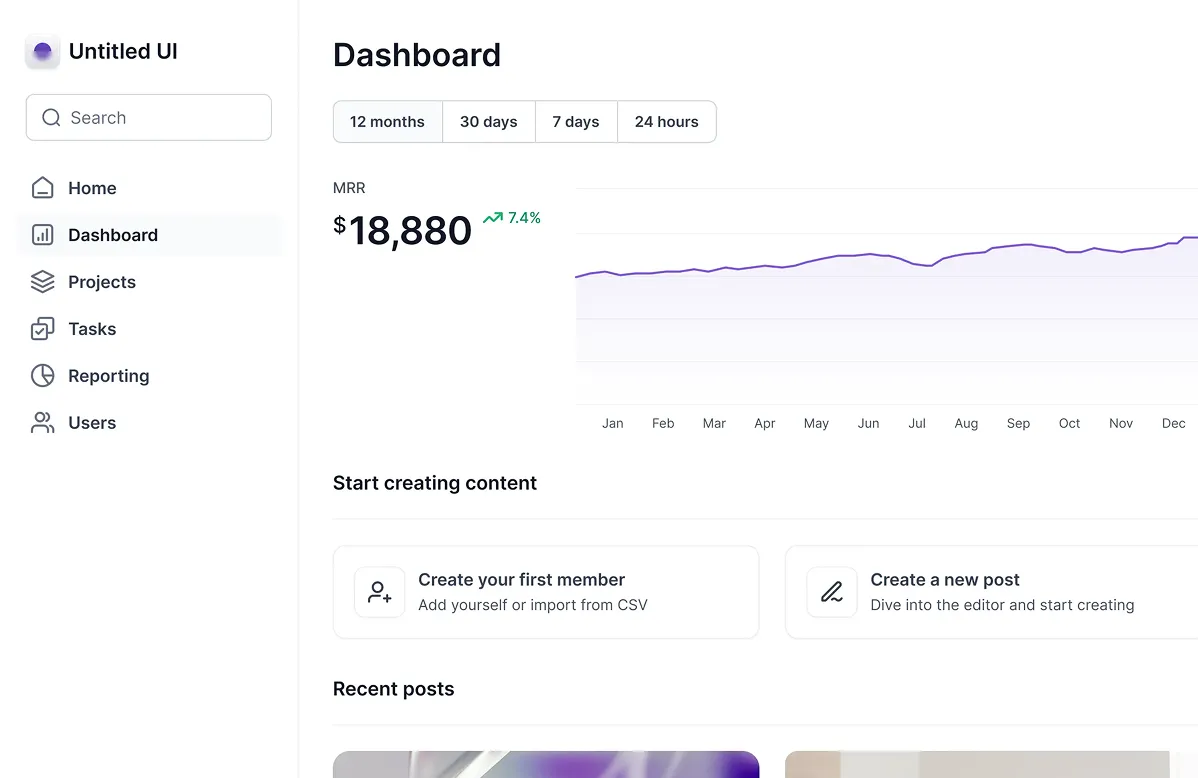Click the MRR label
Image resolution: width=1198 pixels, height=778 pixels.
pyautogui.click(x=349, y=188)
